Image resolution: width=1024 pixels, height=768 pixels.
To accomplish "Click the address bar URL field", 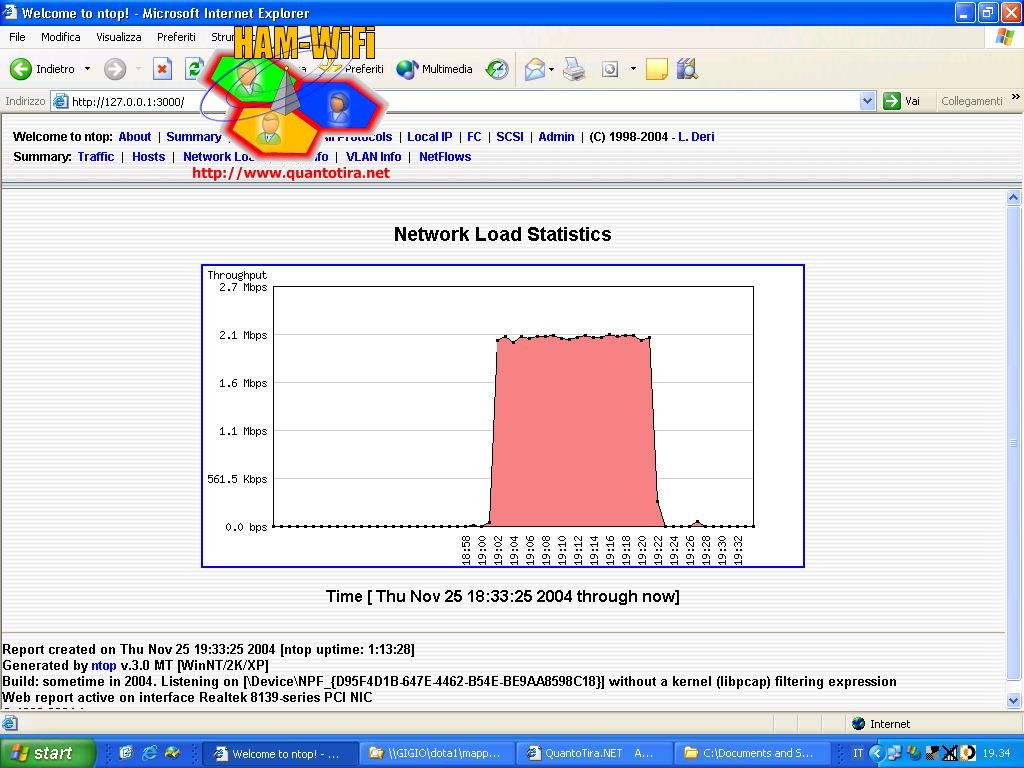I will [x=464, y=101].
